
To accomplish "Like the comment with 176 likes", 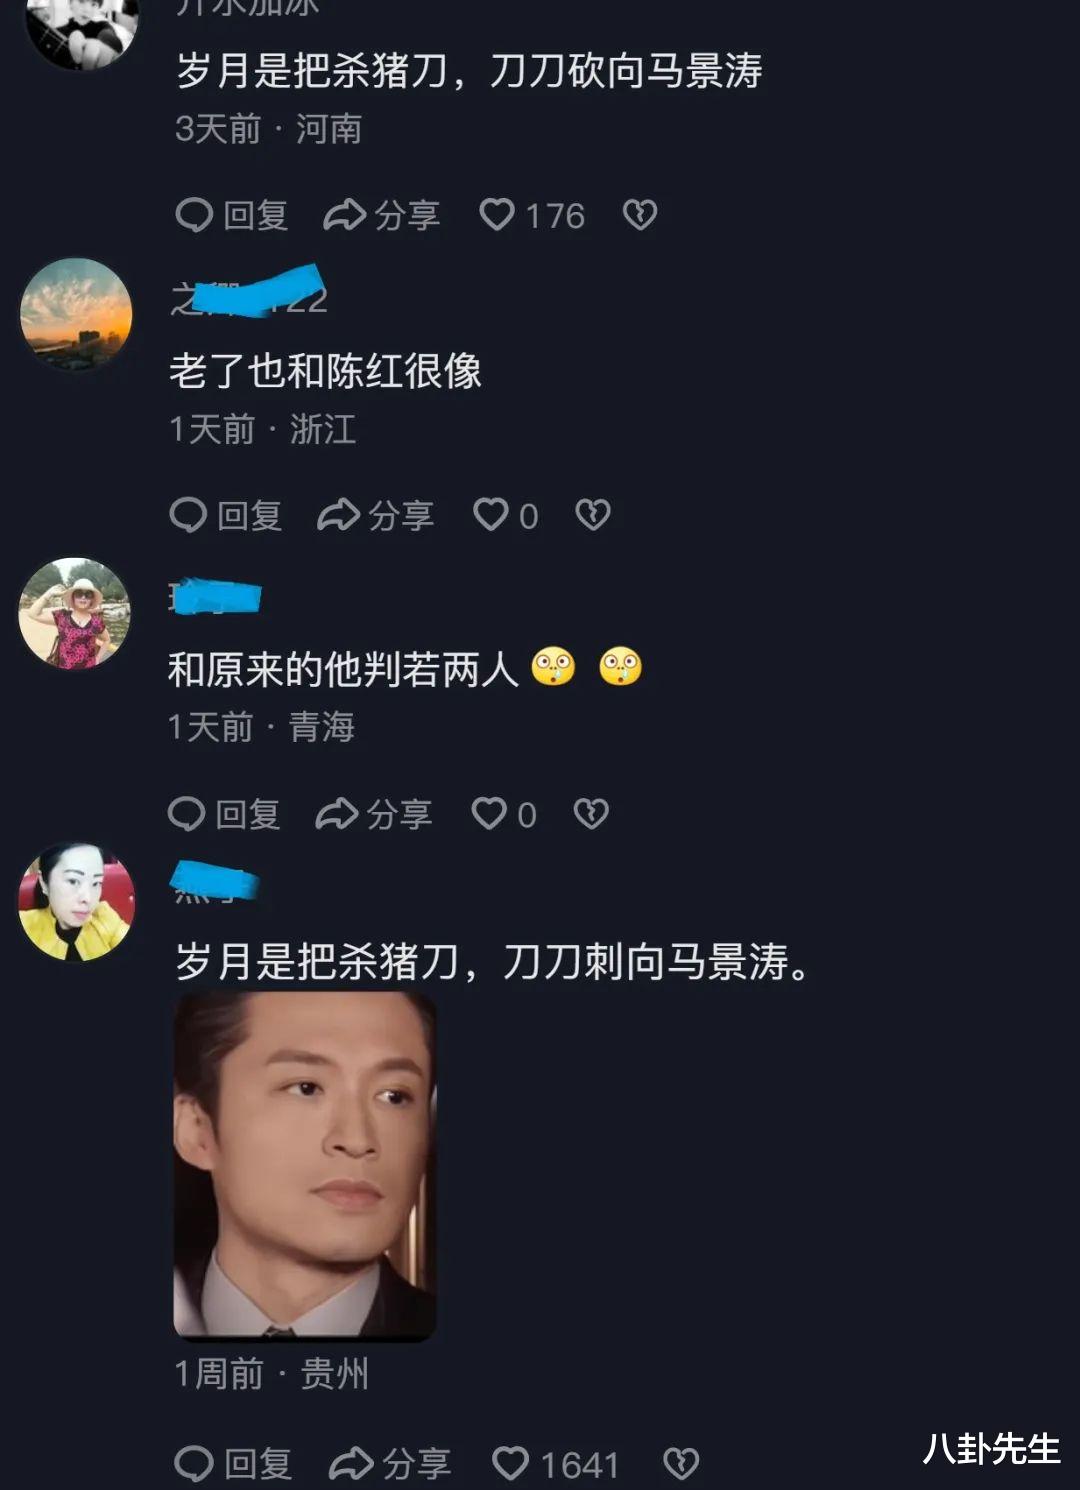I will coord(497,215).
